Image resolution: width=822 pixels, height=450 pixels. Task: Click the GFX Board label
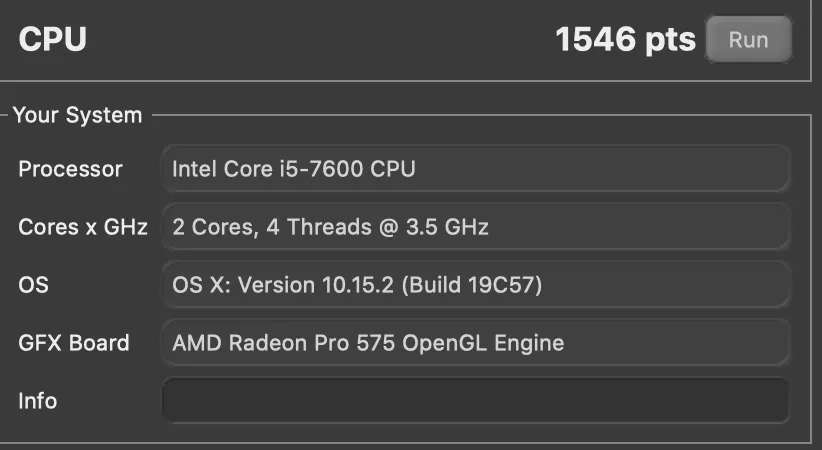(73, 343)
